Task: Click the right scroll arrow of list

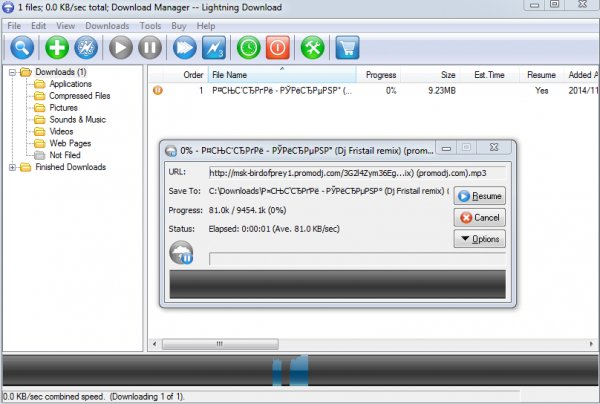Action: (591, 344)
